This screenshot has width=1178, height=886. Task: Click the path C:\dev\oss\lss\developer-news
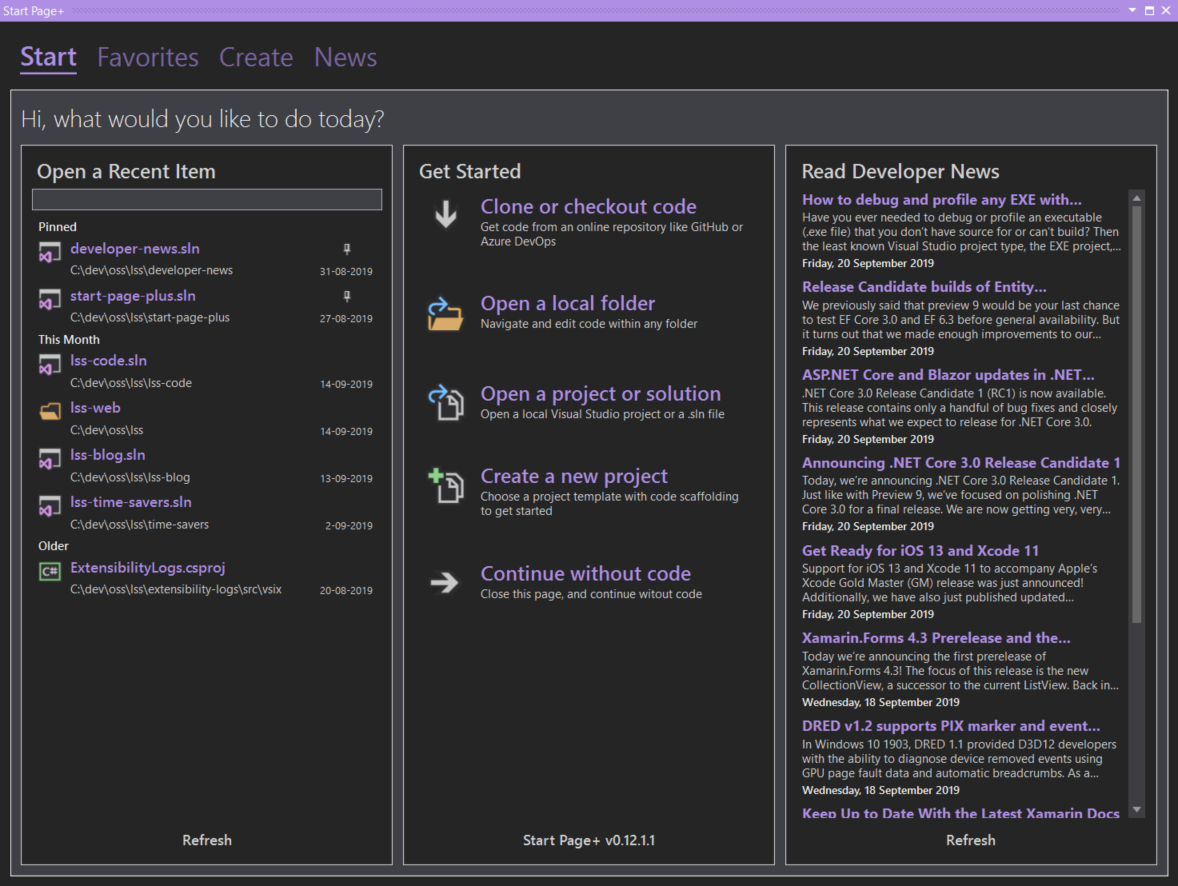152,270
